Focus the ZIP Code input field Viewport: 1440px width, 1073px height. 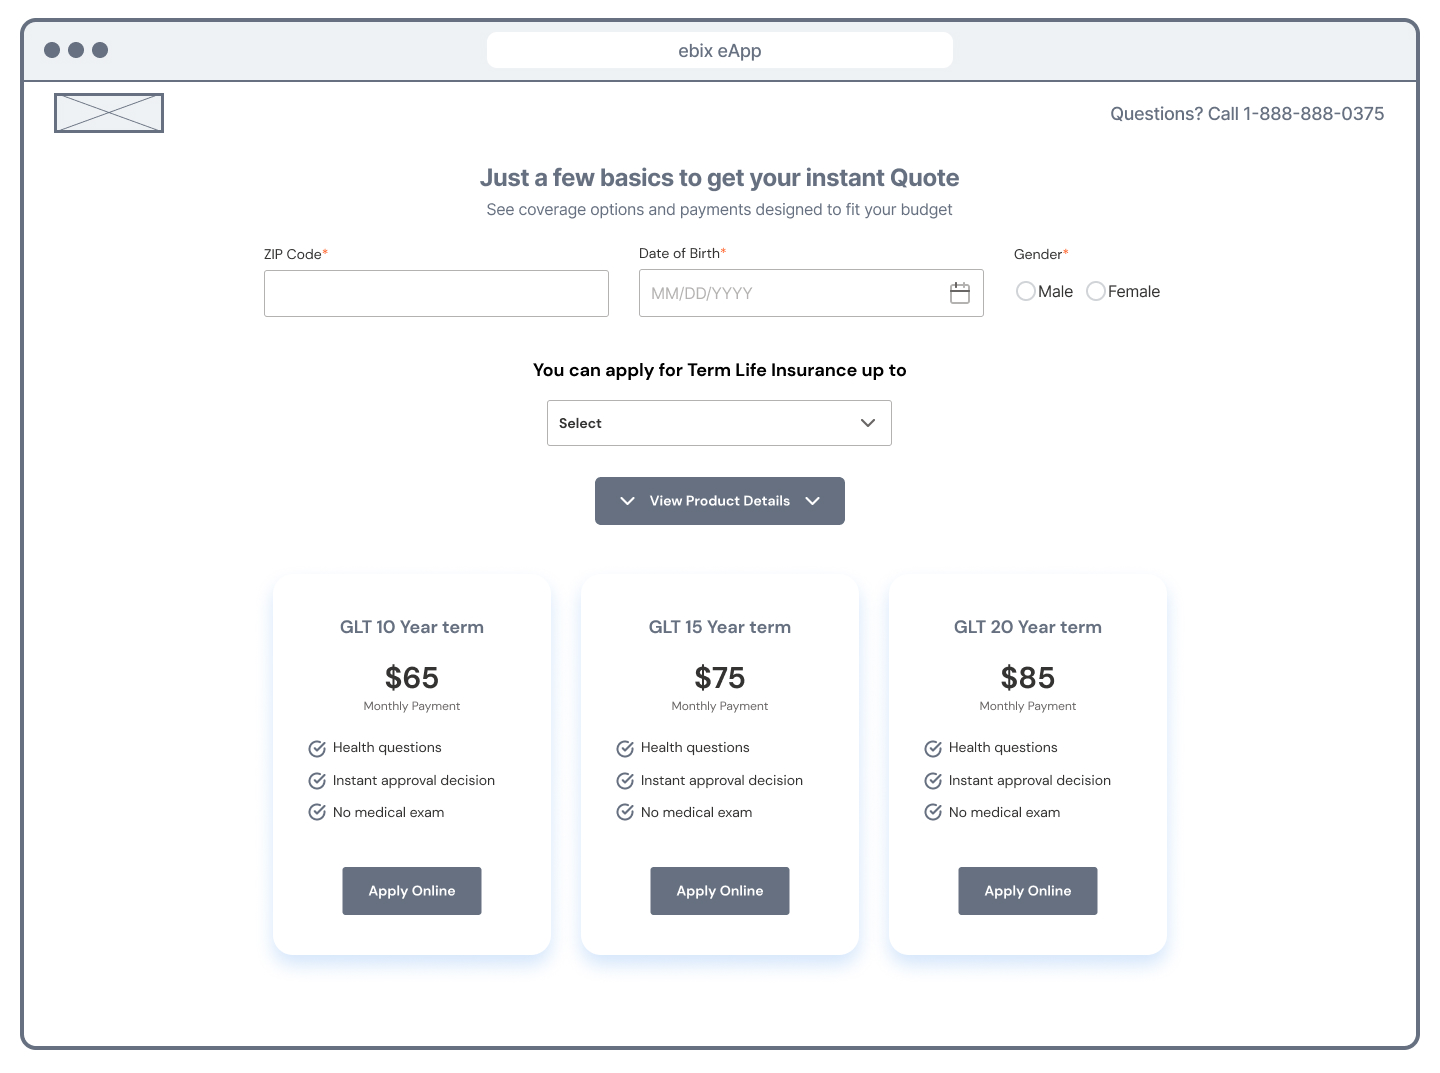click(x=436, y=294)
